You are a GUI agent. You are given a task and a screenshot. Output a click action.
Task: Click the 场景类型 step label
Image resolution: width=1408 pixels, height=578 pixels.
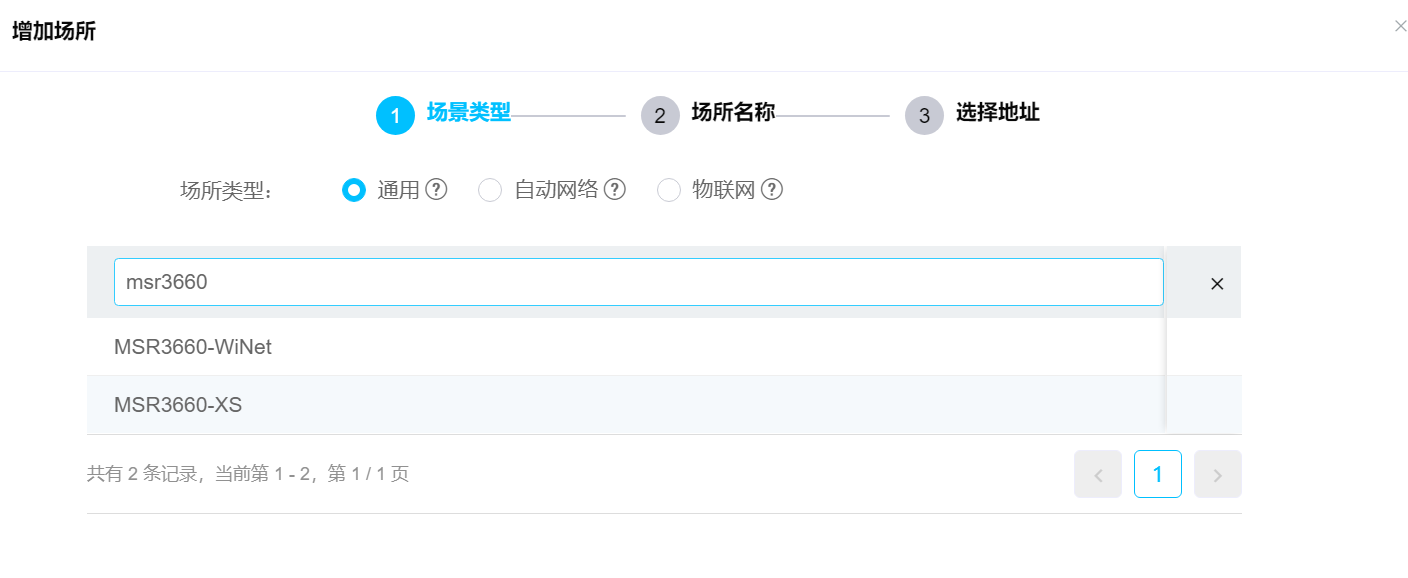point(469,112)
